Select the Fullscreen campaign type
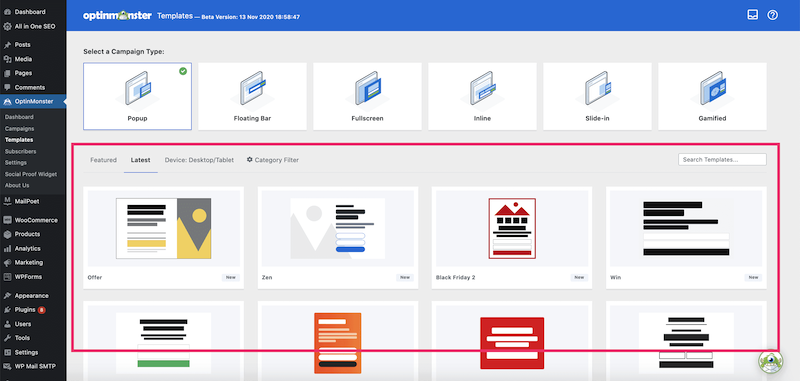 point(367,96)
